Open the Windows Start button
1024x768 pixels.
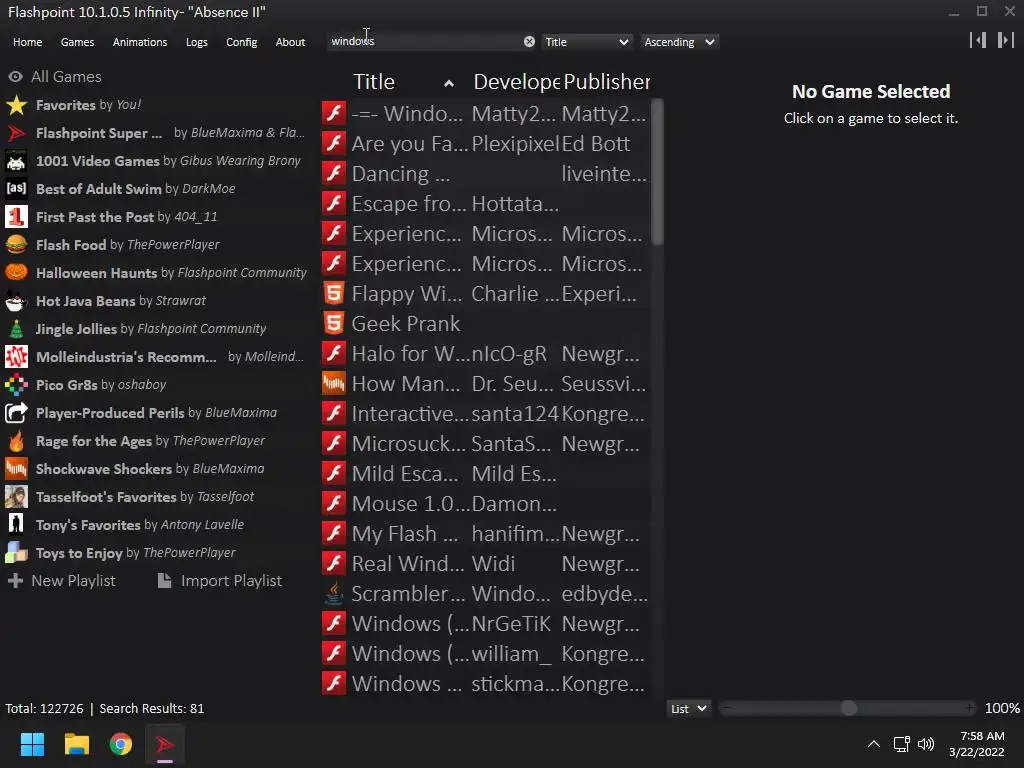coord(32,744)
